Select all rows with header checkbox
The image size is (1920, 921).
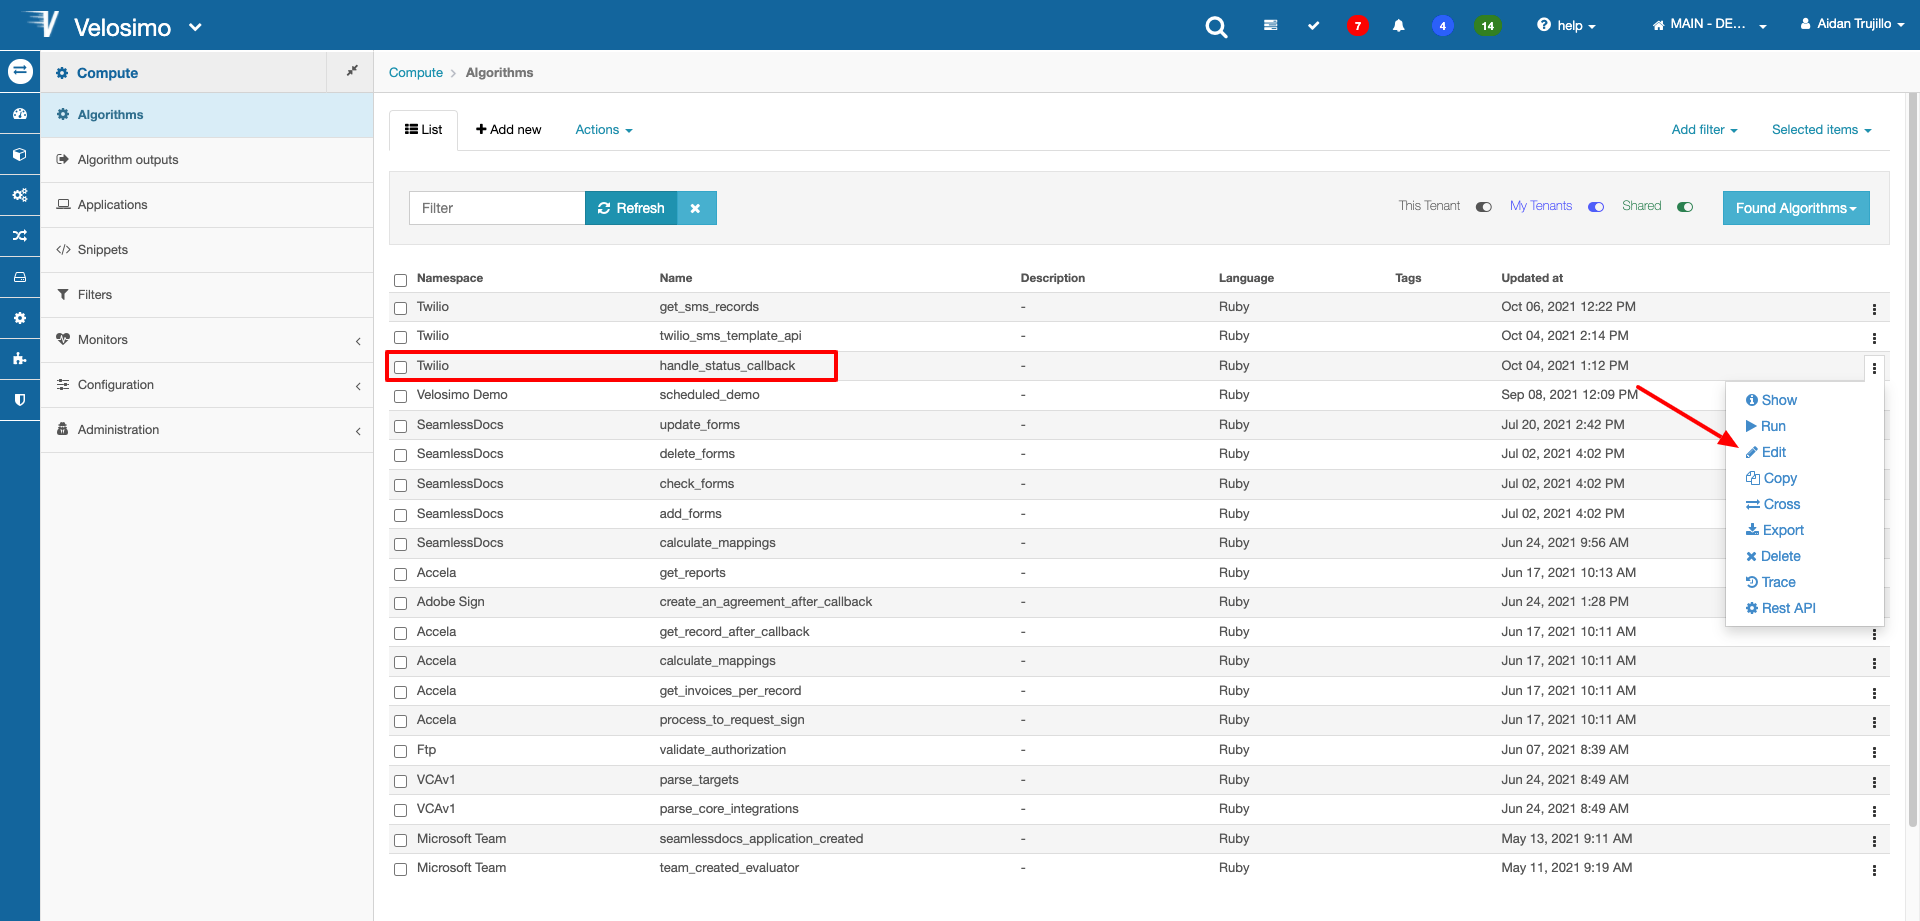point(400,280)
